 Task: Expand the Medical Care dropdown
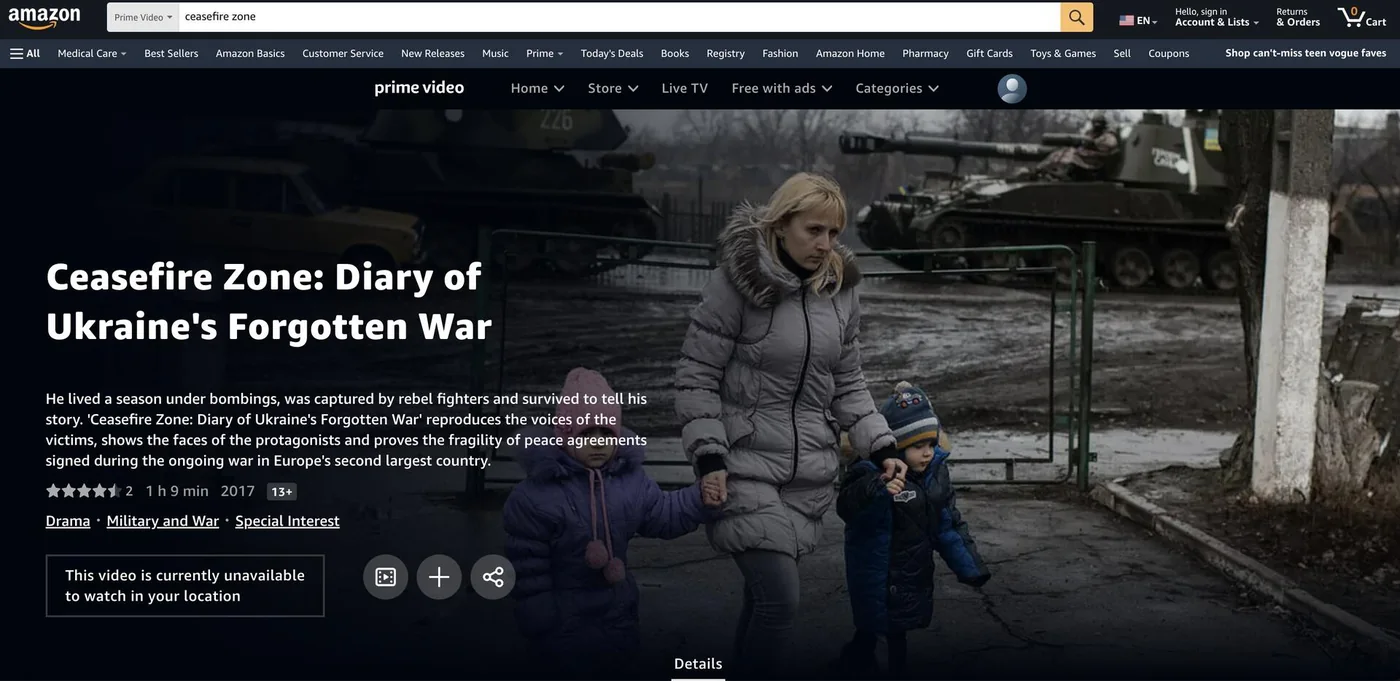coord(92,53)
